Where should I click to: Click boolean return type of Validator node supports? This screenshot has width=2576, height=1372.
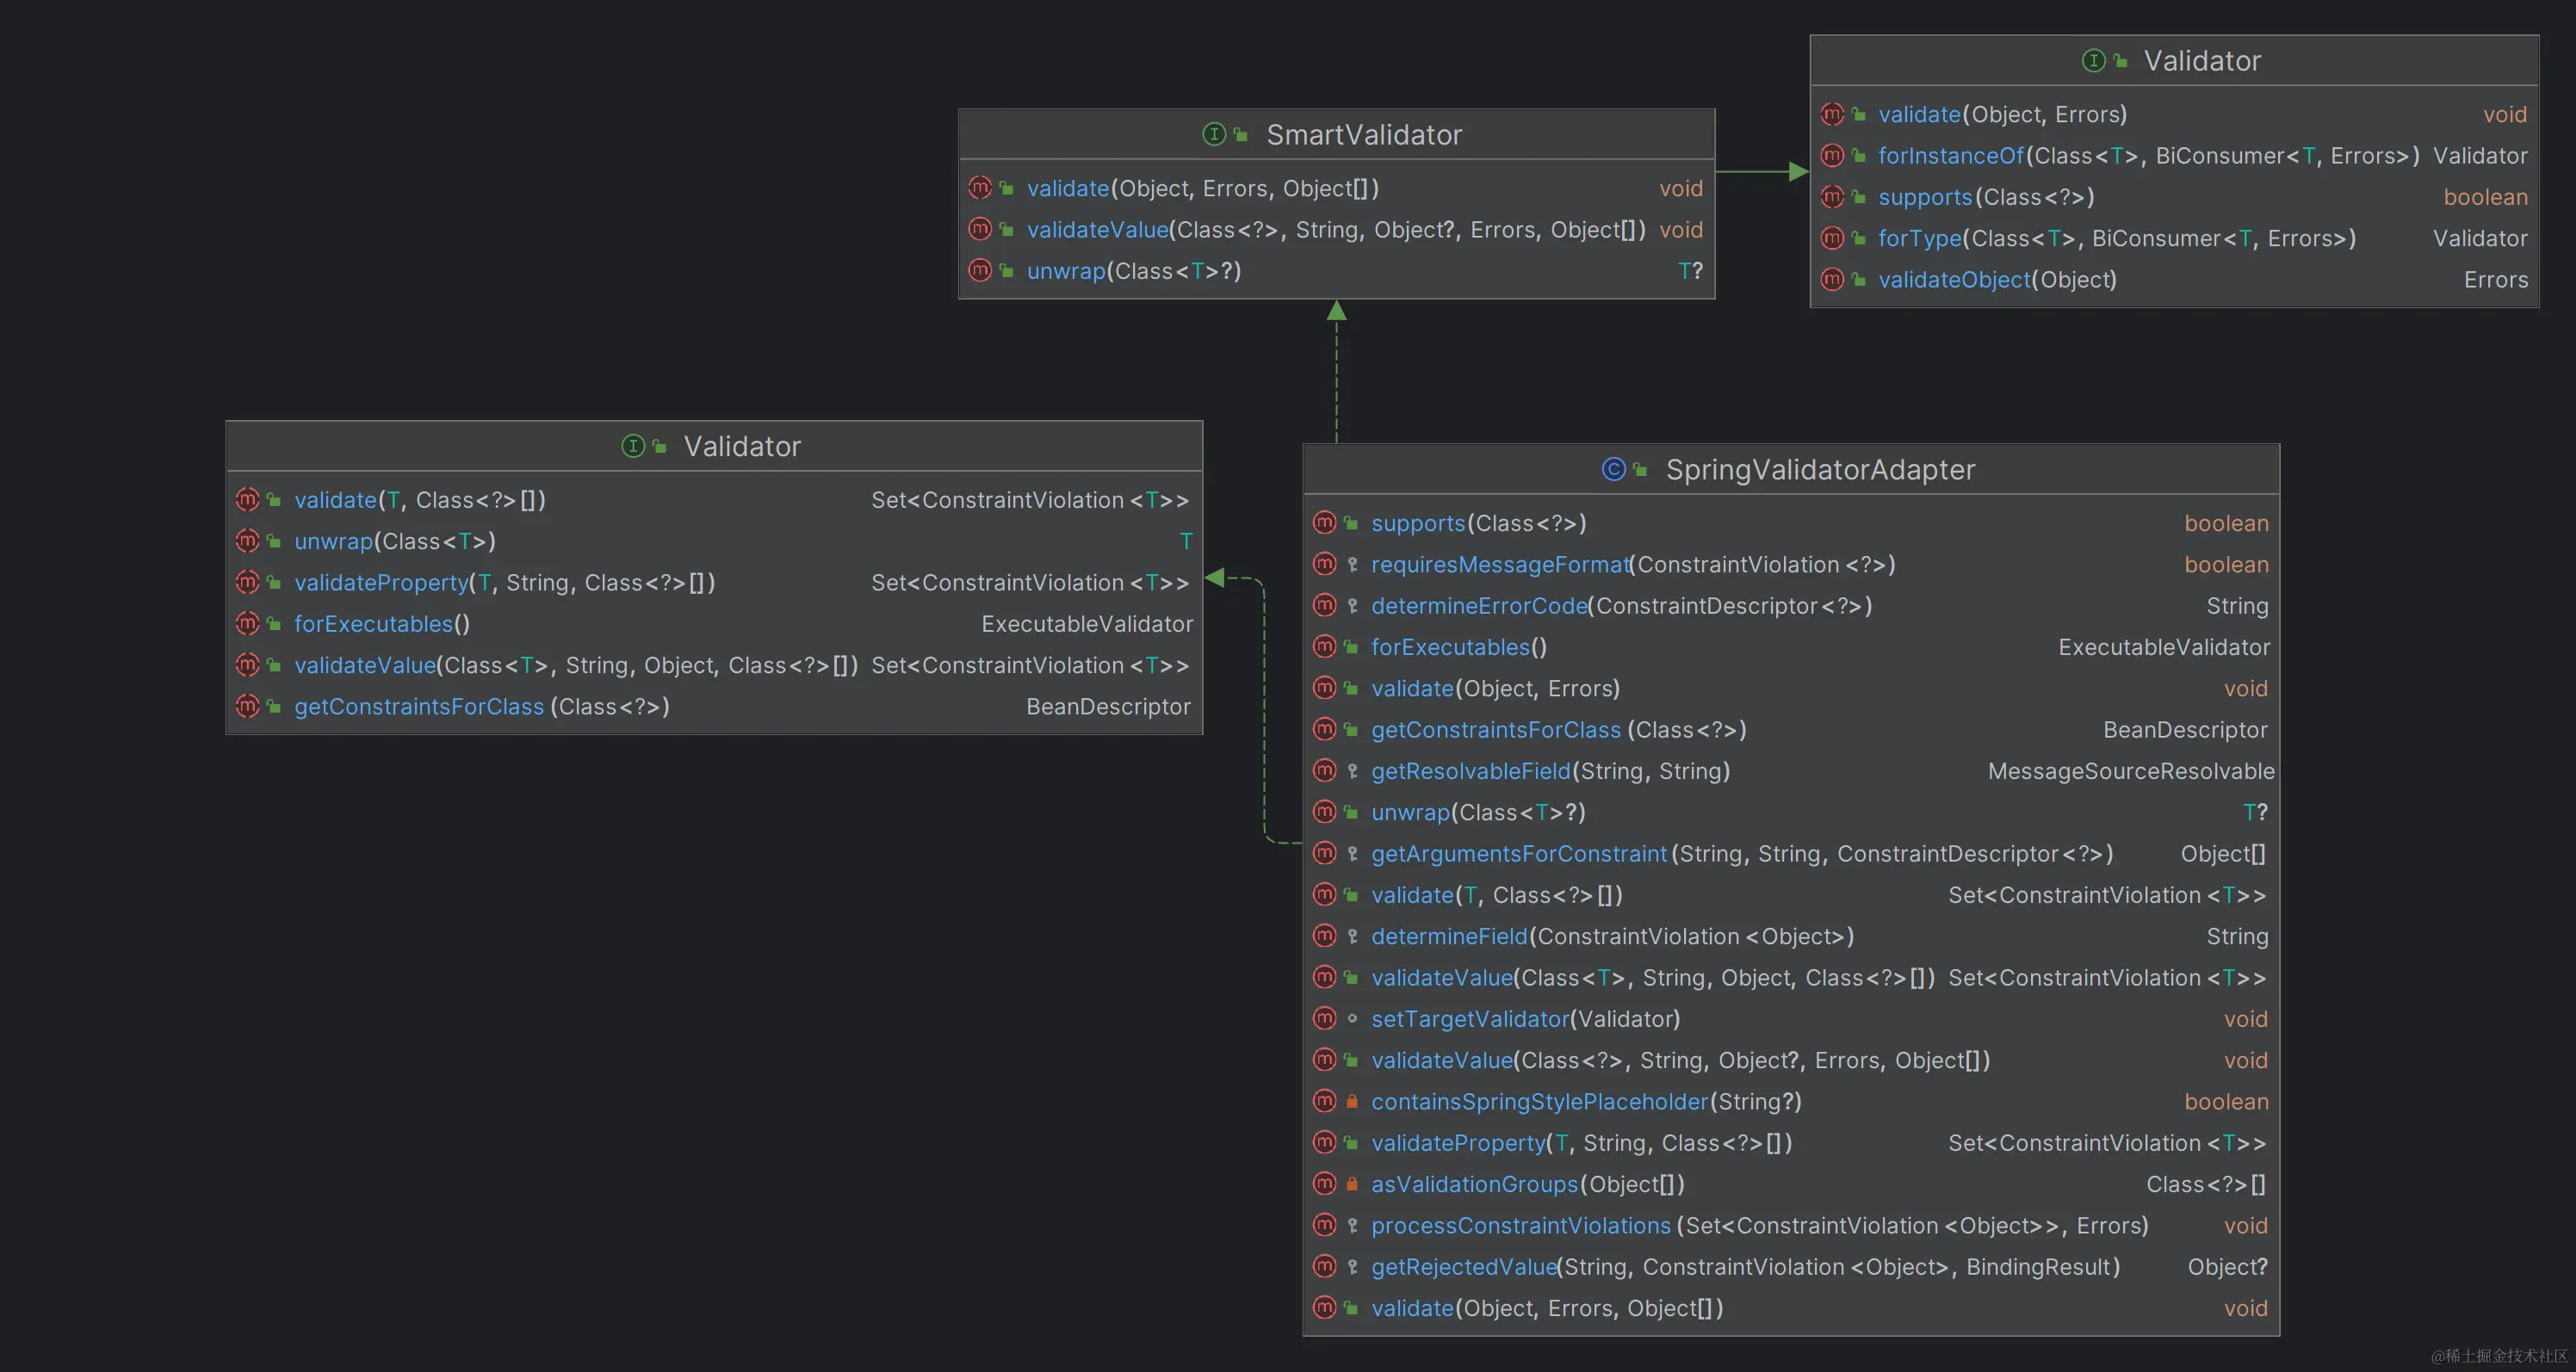[x=2485, y=197]
